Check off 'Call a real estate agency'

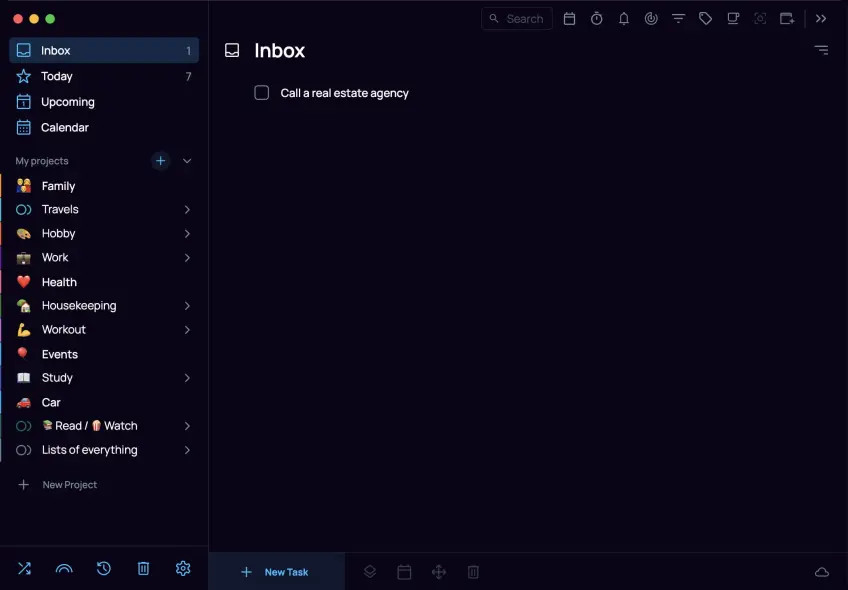point(262,93)
